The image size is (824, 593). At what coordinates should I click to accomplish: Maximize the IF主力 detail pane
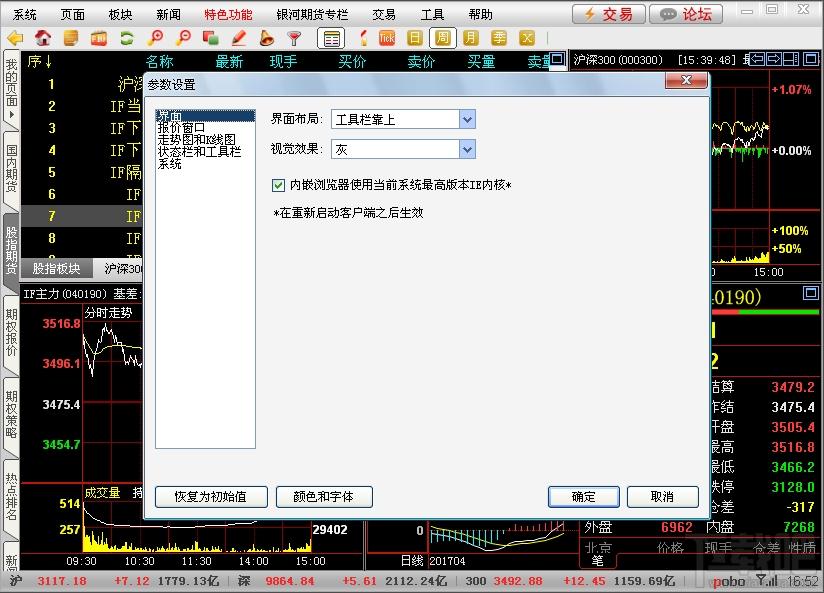[x=811, y=293]
